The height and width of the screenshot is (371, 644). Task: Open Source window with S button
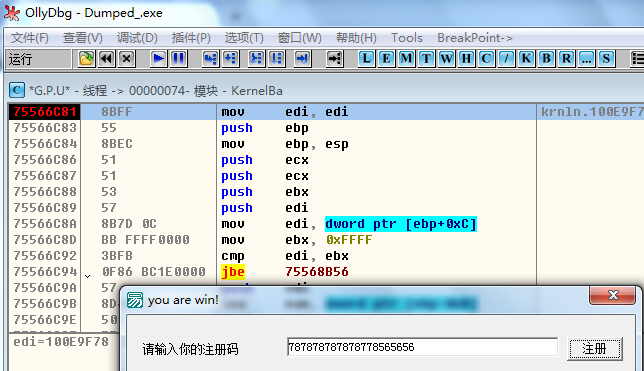(x=606, y=59)
